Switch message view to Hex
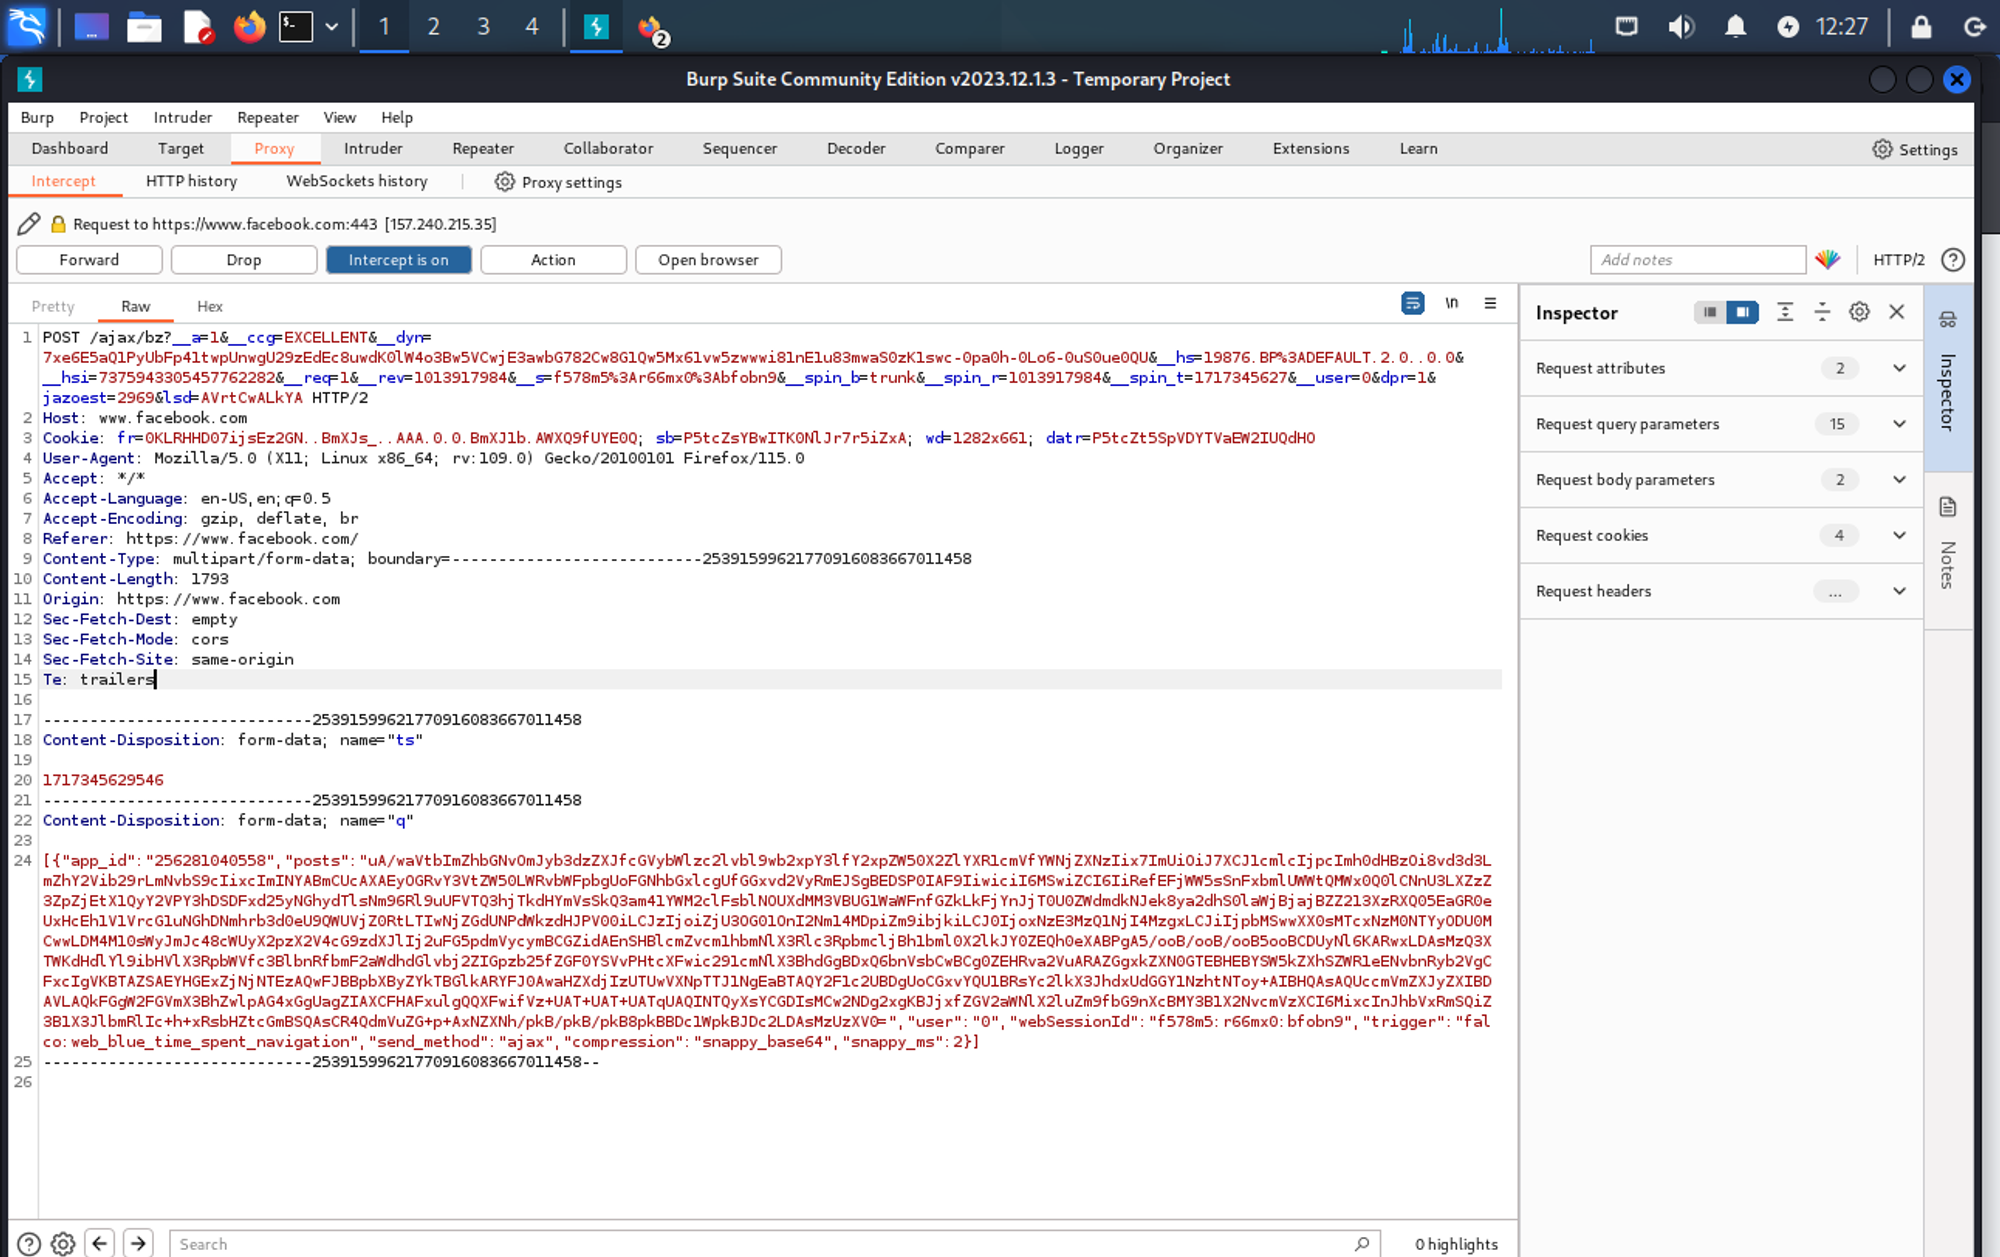The width and height of the screenshot is (2000, 1257). click(x=210, y=306)
